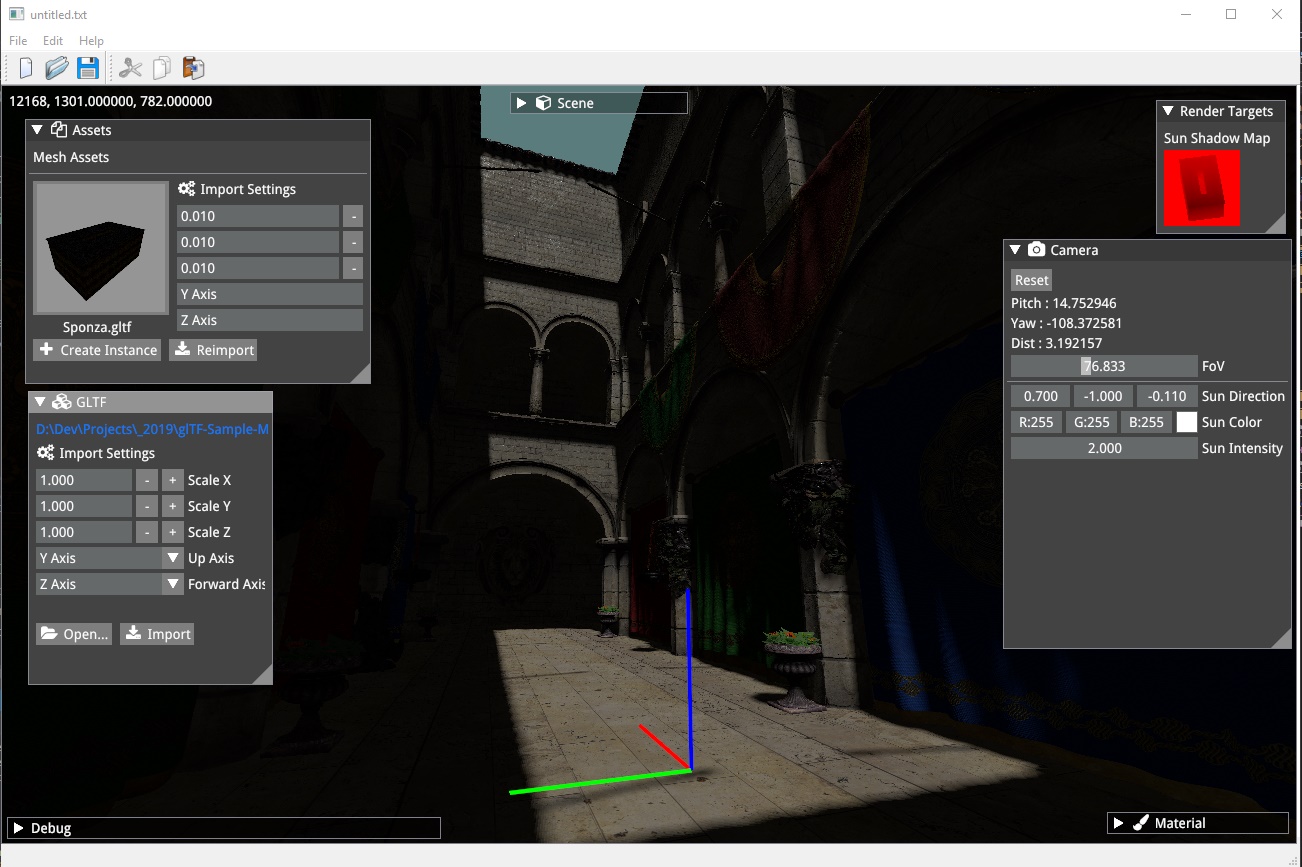Click the camera icon in Camera panel header
Screen dimensions: 1302x867
(1036, 250)
